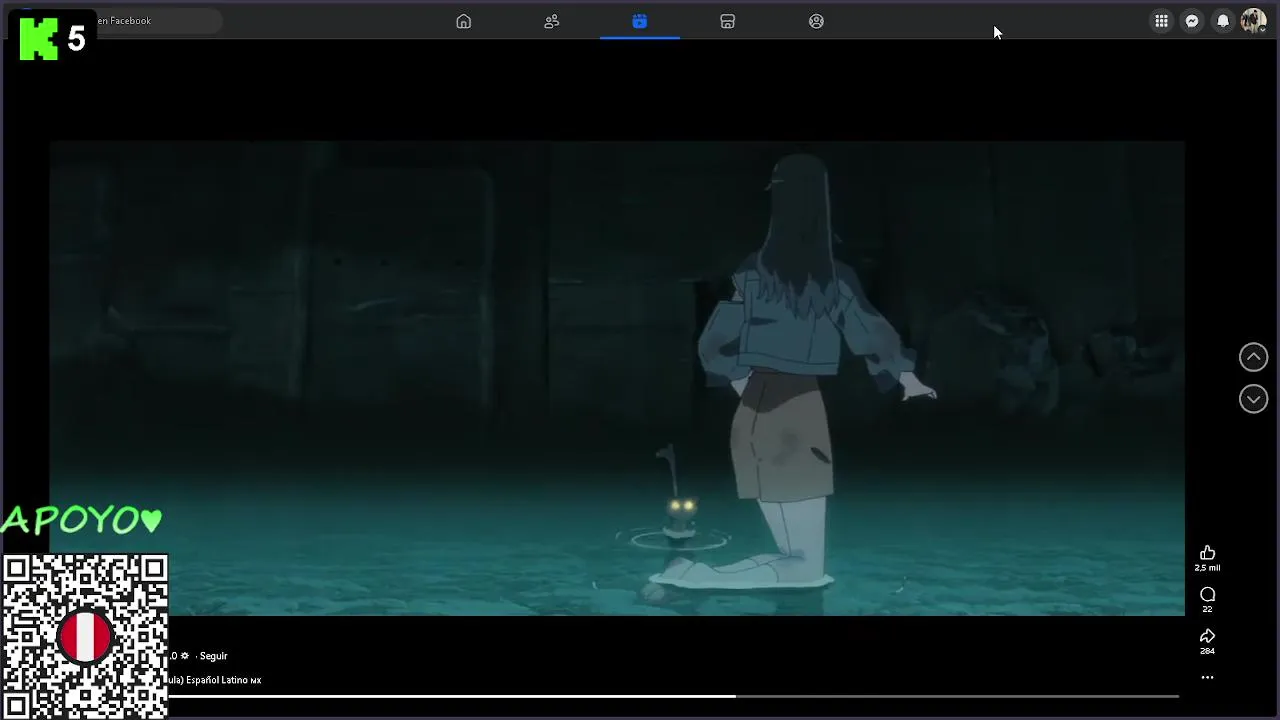
Task: Open Messenger chats
Action: click(1192, 21)
